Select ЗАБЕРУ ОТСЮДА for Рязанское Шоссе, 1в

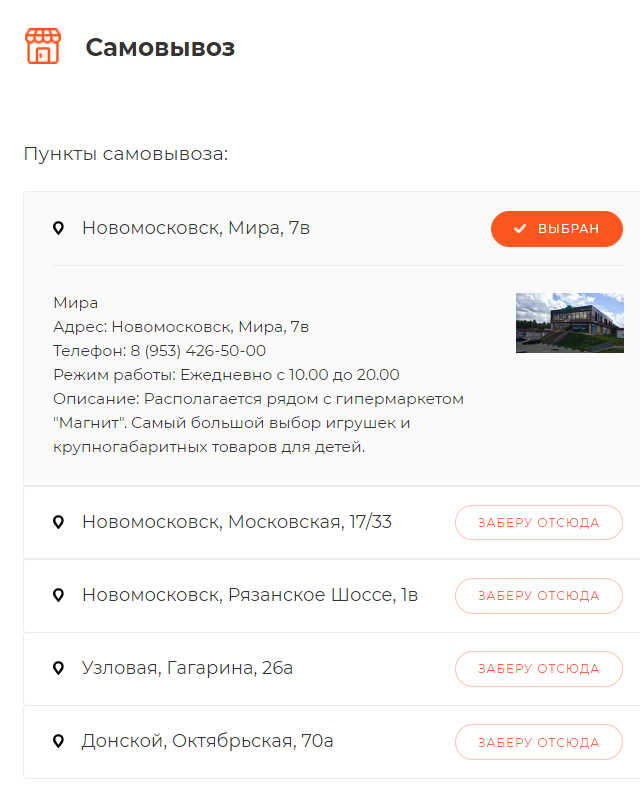click(x=538, y=595)
